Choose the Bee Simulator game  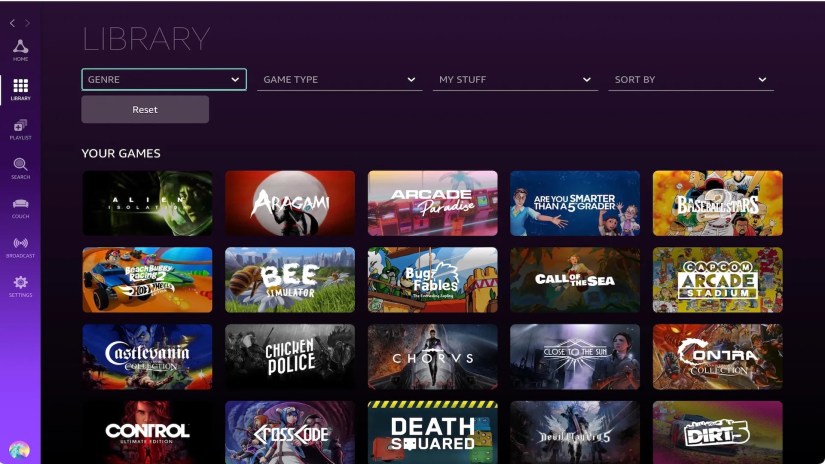[x=290, y=280]
